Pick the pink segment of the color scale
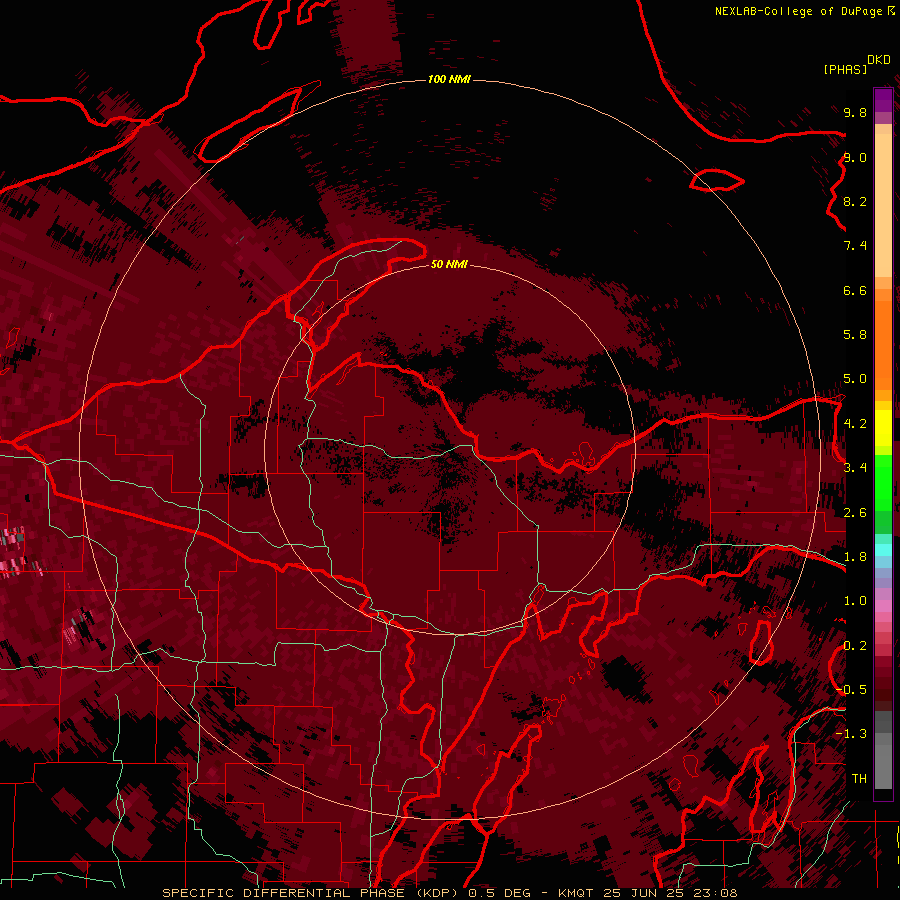Screen dimensions: 900x900 tap(883, 606)
